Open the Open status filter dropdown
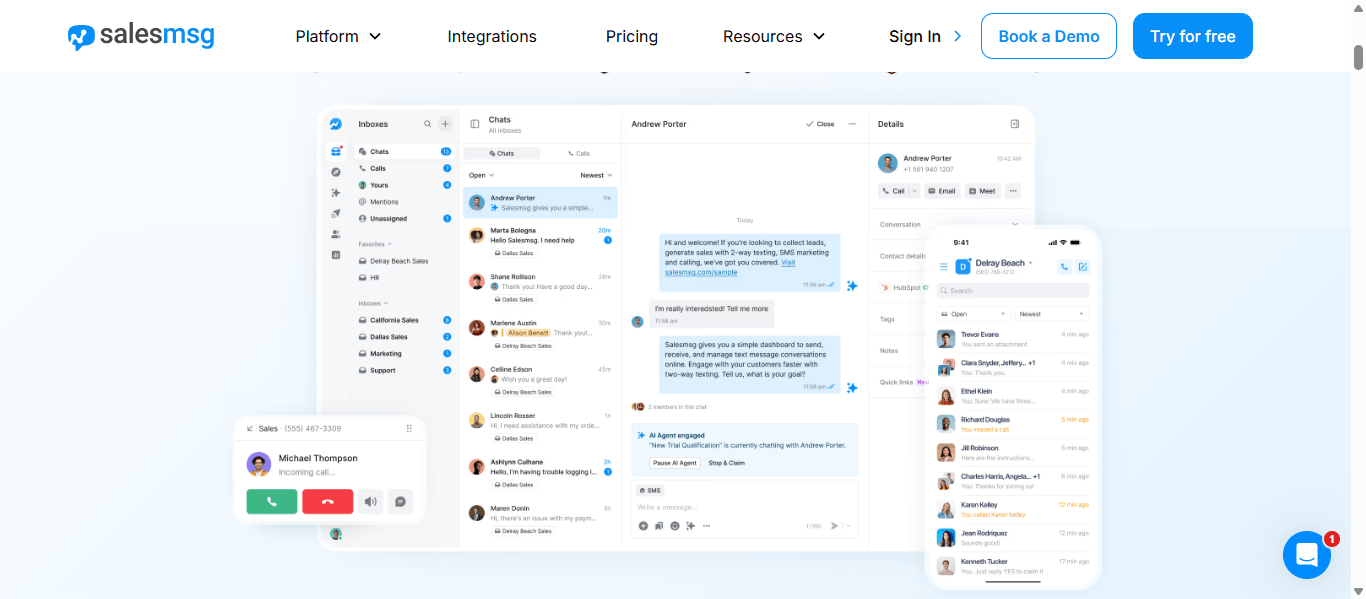Screen dimensions: 1366x599 tap(481, 175)
